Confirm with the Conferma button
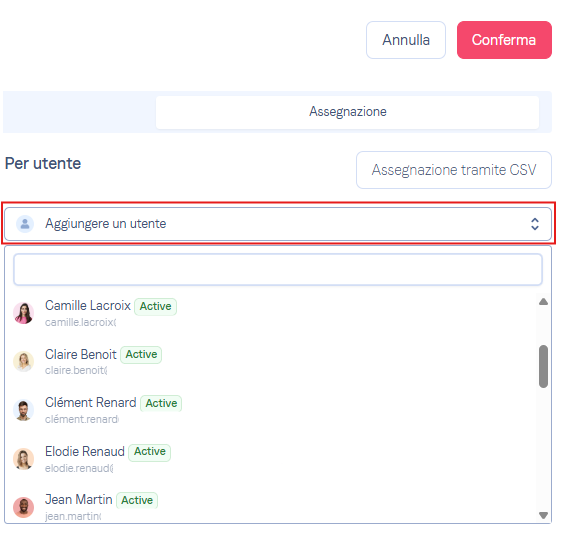Viewport: 565px width, 537px height. 504,40
